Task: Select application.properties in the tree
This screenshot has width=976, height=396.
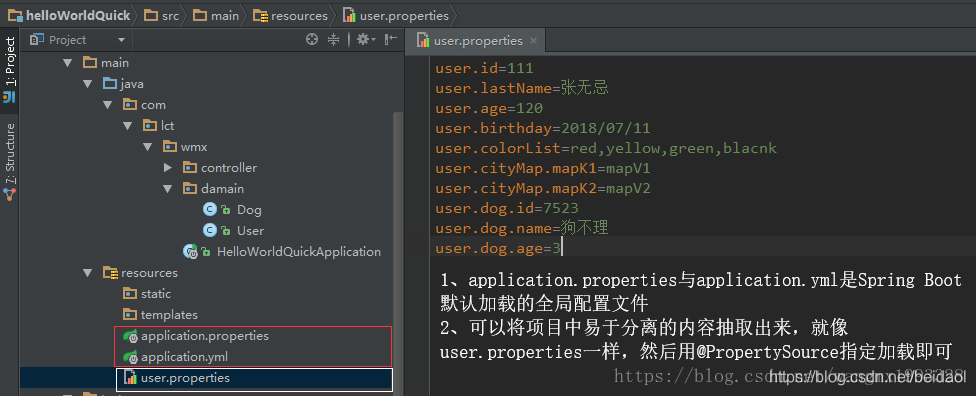Action: pos(205,336)
